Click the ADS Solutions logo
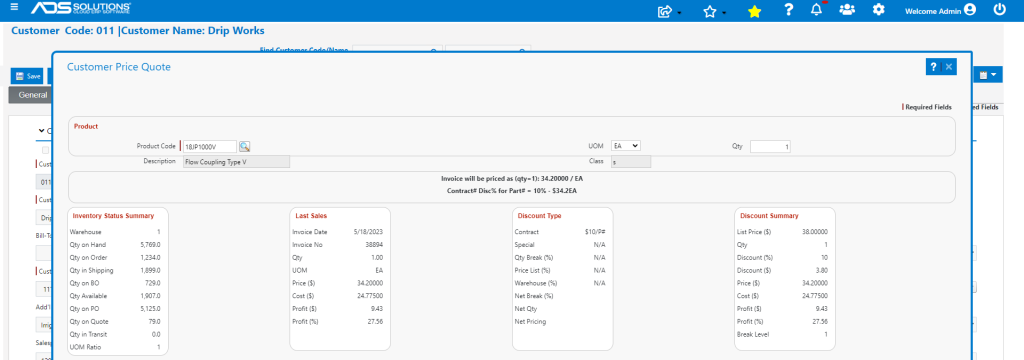1024x360 pixels. [x=81, y=8]
